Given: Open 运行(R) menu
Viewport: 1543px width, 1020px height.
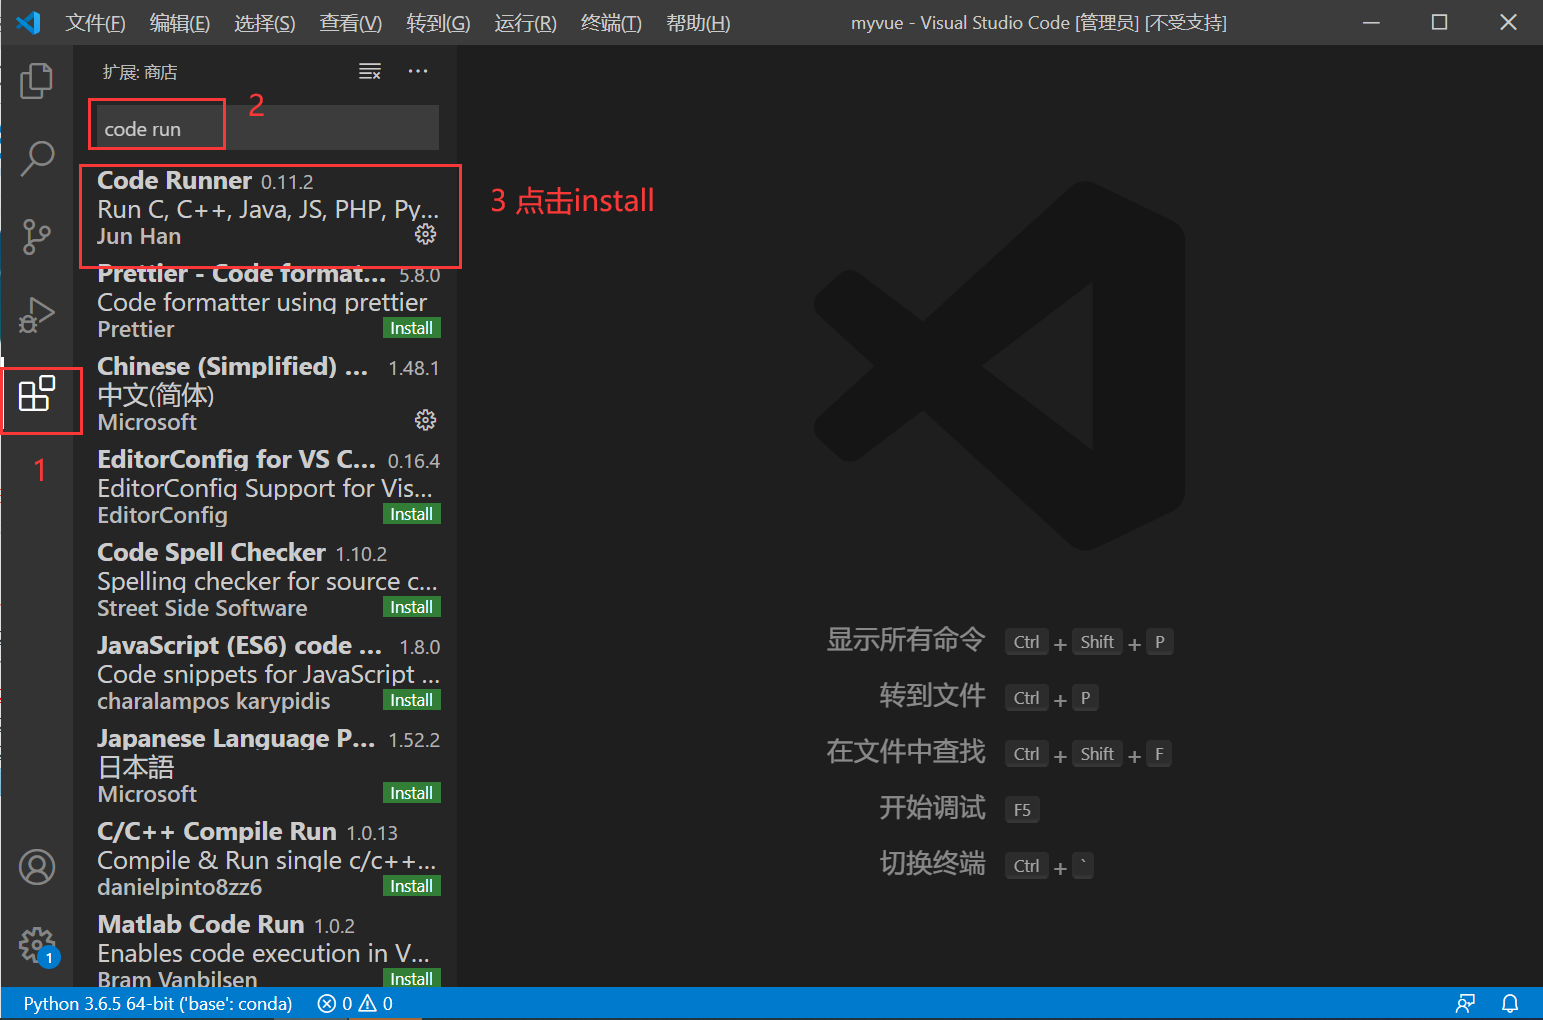Looking at the screenshot, I should [525, 23].
